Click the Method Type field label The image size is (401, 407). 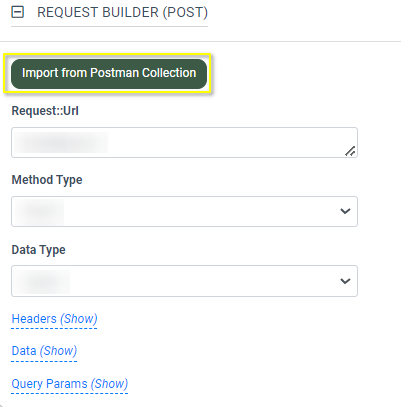pos(47,180)
